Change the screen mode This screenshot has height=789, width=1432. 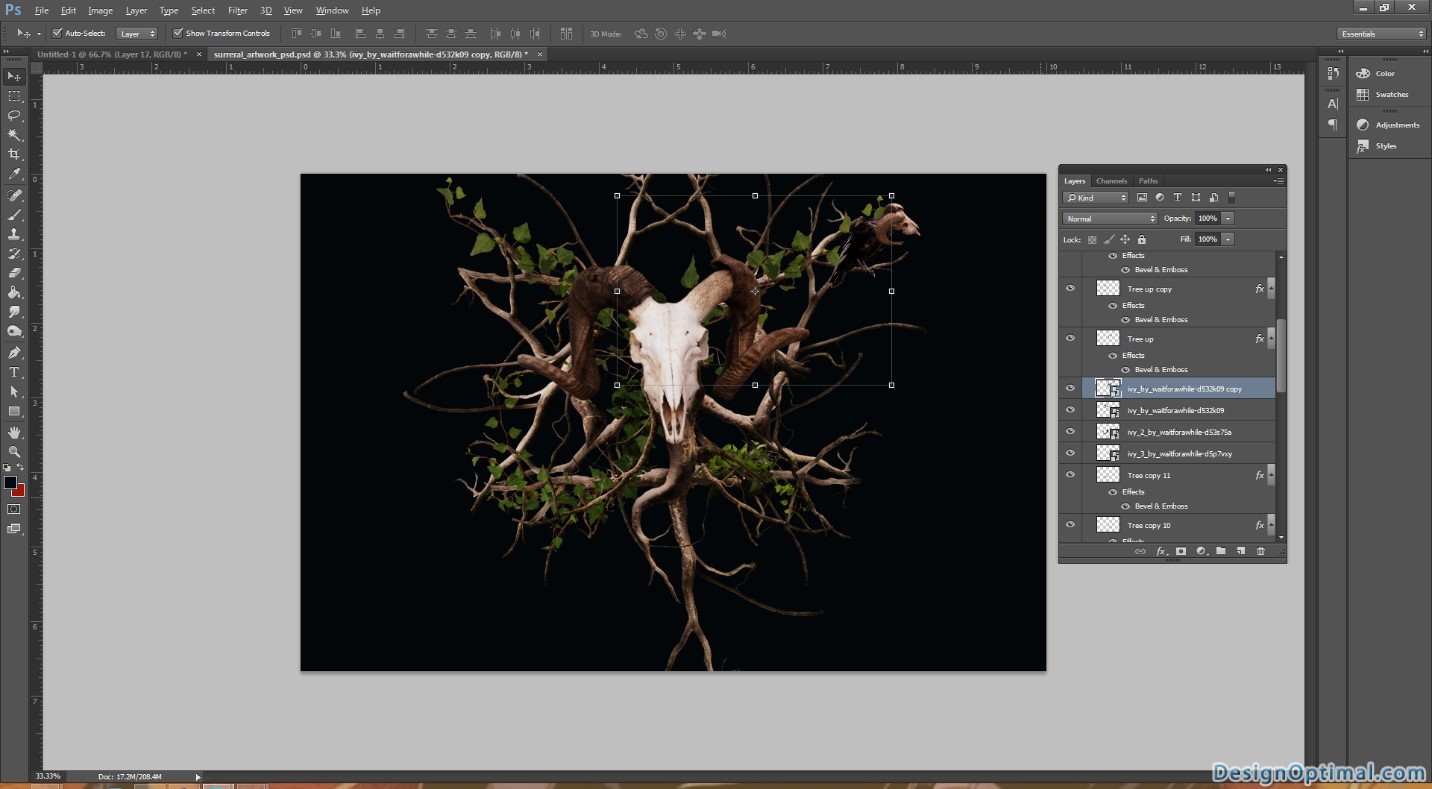coord(14,528)
